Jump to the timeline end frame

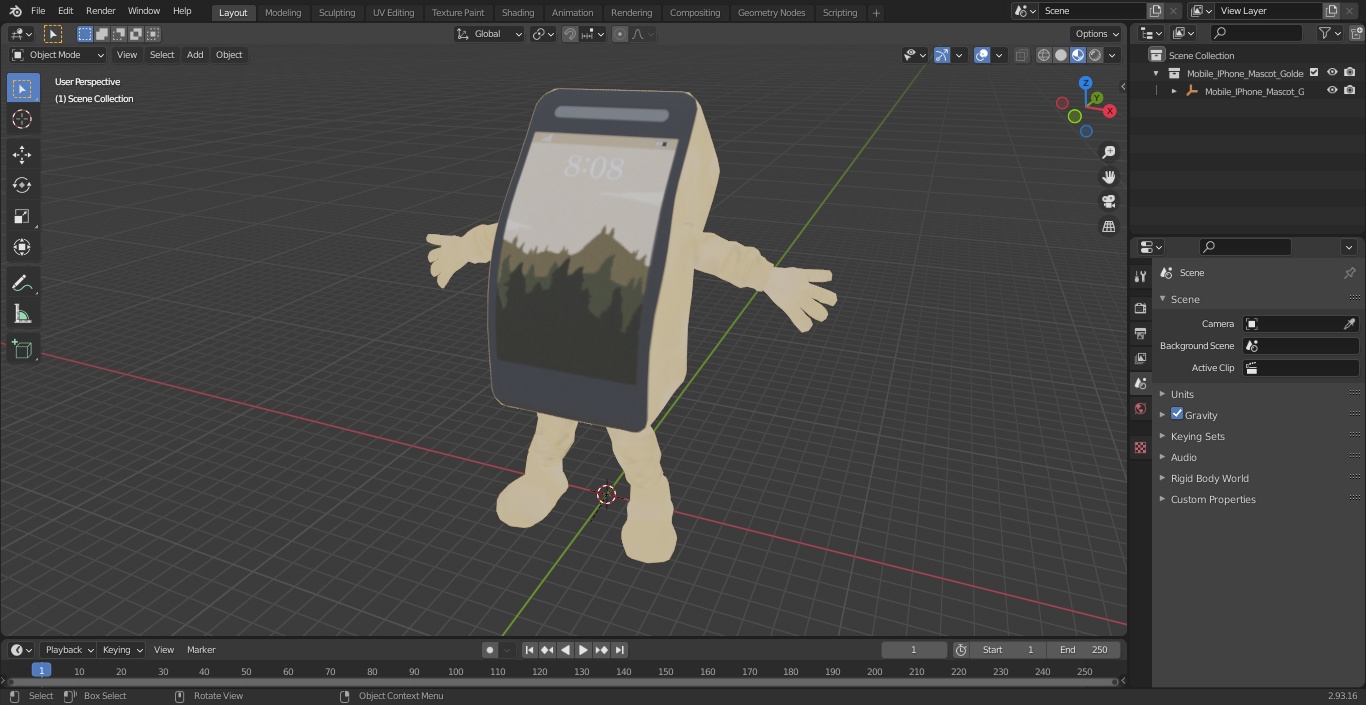620,650
